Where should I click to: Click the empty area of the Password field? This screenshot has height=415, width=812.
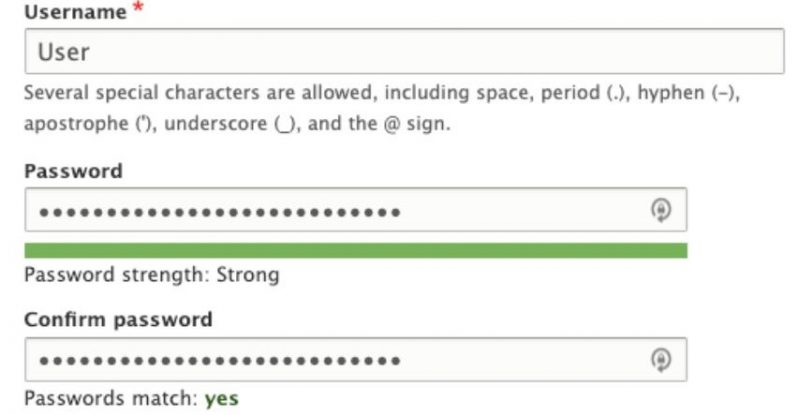[x=520, y=210]
